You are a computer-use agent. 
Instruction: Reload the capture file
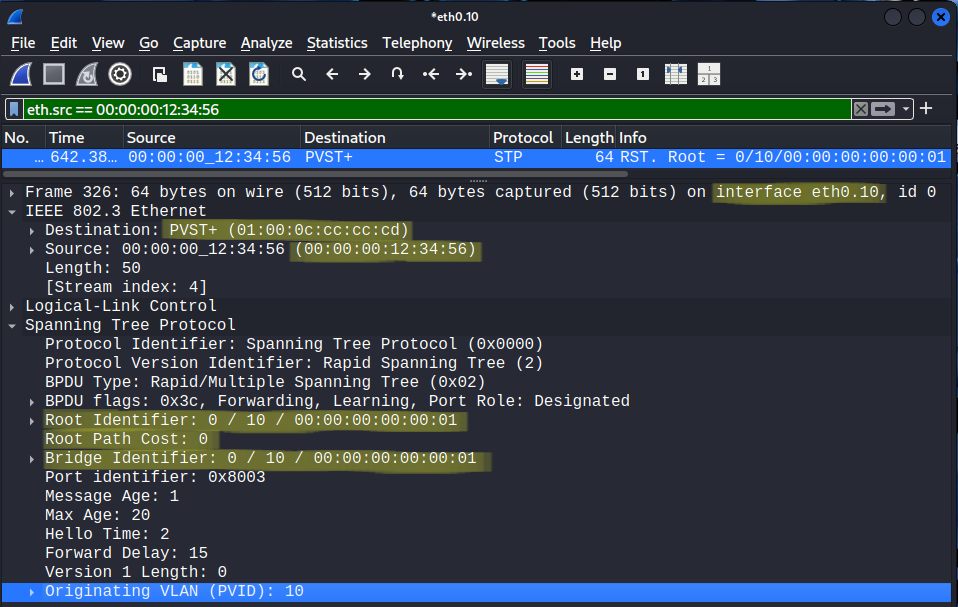[258, 74]
